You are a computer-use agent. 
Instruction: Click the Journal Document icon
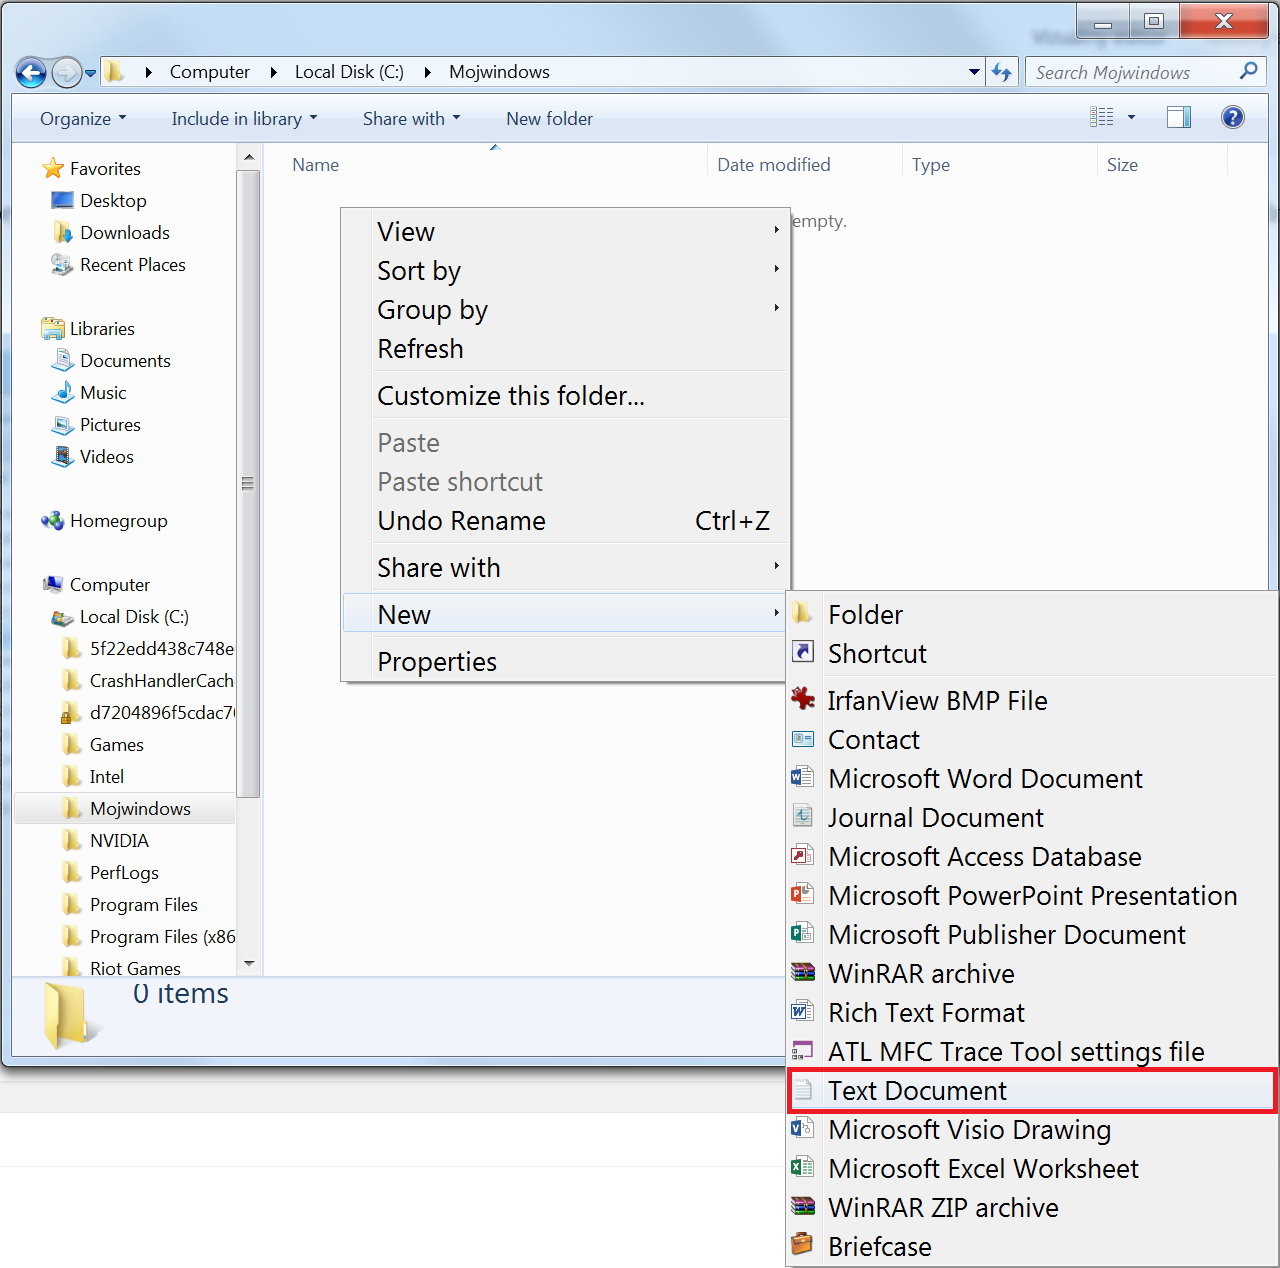[803, 816]
